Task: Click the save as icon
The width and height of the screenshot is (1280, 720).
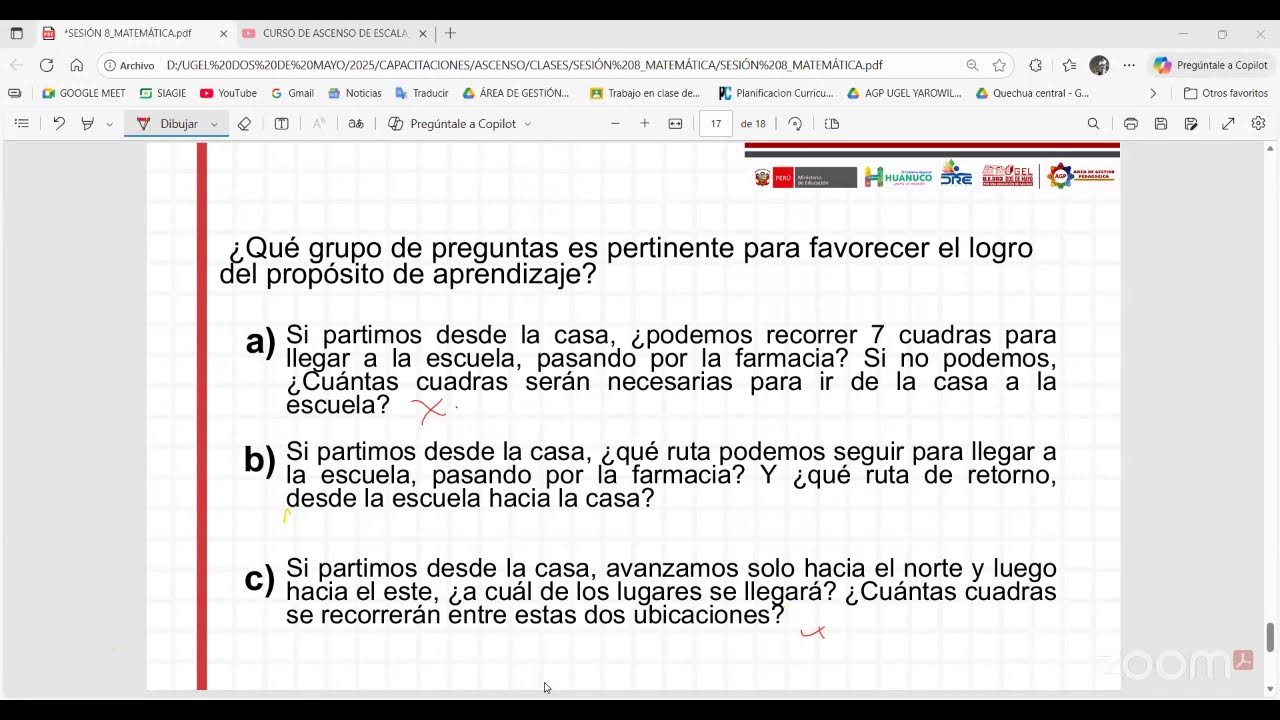Action: (1191, 124)
